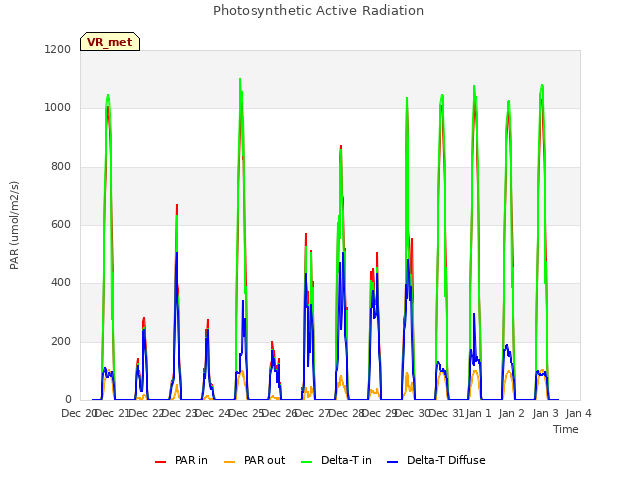This screenshot has height=480, width=640.
Task: Click the Jan 1 x-axis tick label
Action: [479, 413]
